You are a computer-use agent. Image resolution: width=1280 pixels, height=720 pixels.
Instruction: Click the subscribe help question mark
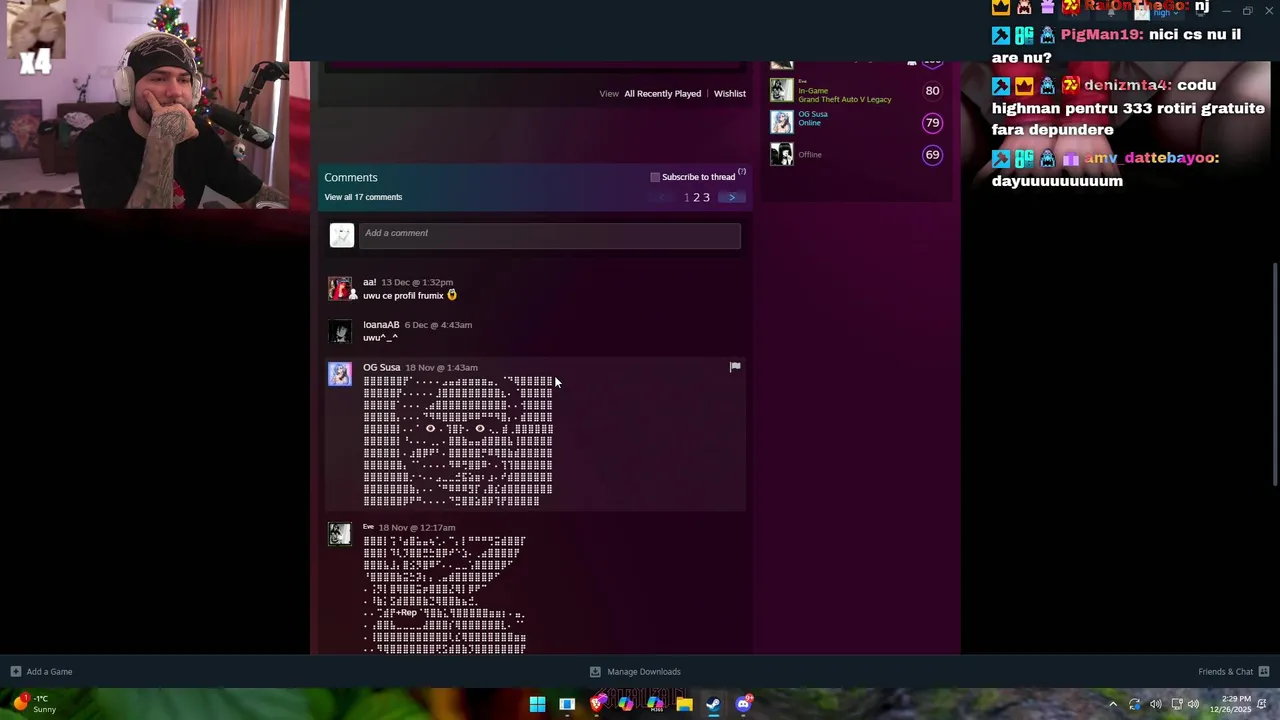tap(741, 172)
